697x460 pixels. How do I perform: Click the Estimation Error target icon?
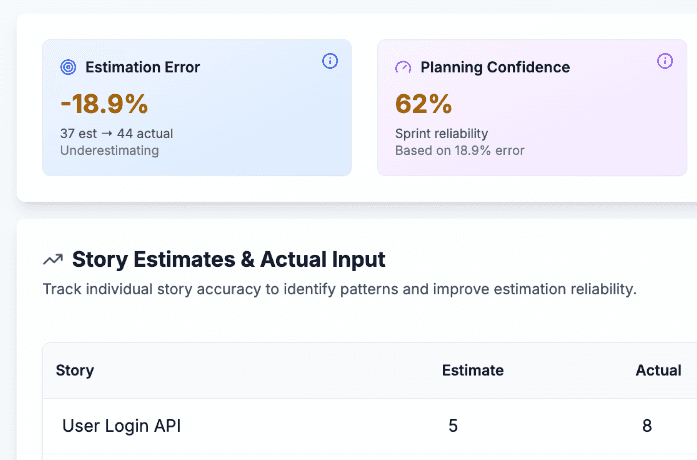[x=68, y=68]
